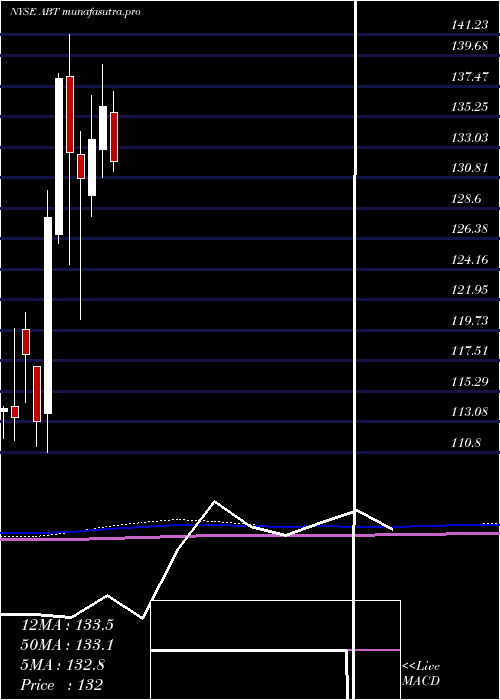Click the 130.81 price level label
The image size is (500, 700).
tap(470, 168)
